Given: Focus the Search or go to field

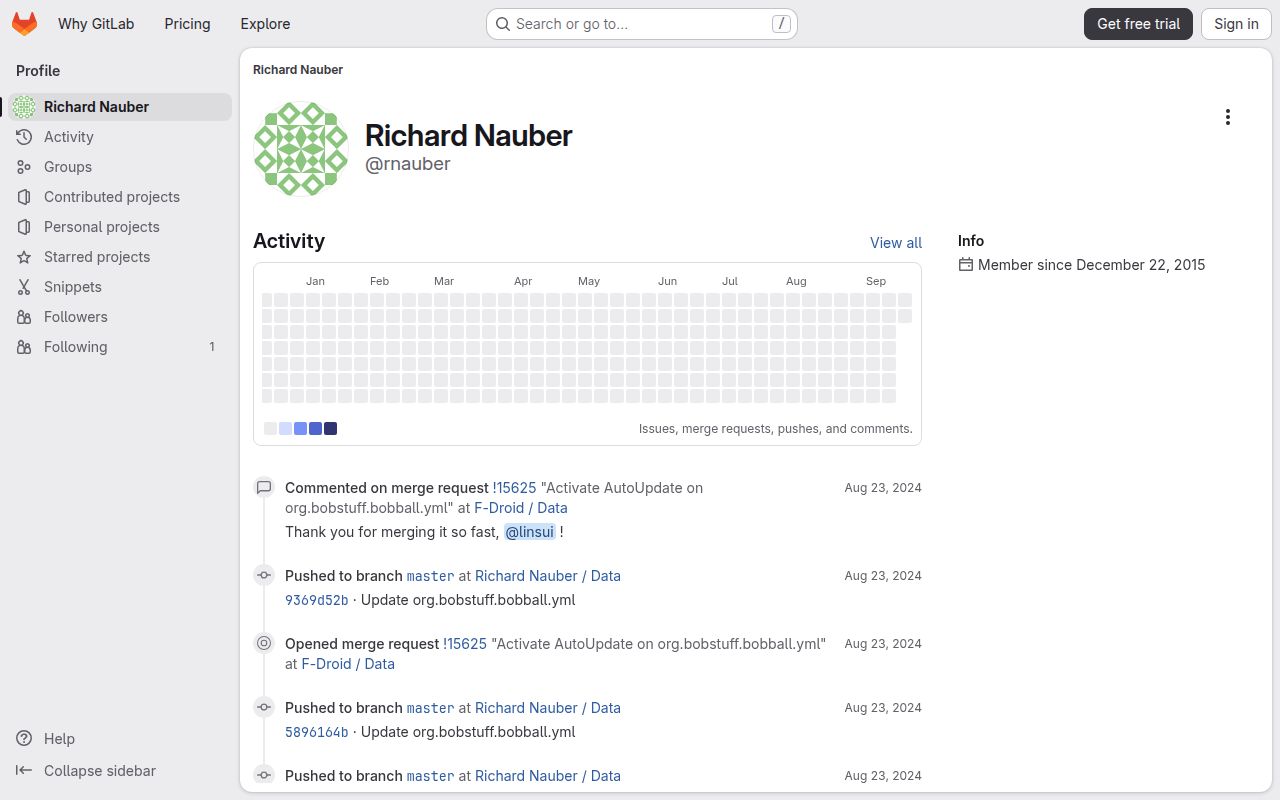Looking at the screenshot, I should [x=641, y=24].
